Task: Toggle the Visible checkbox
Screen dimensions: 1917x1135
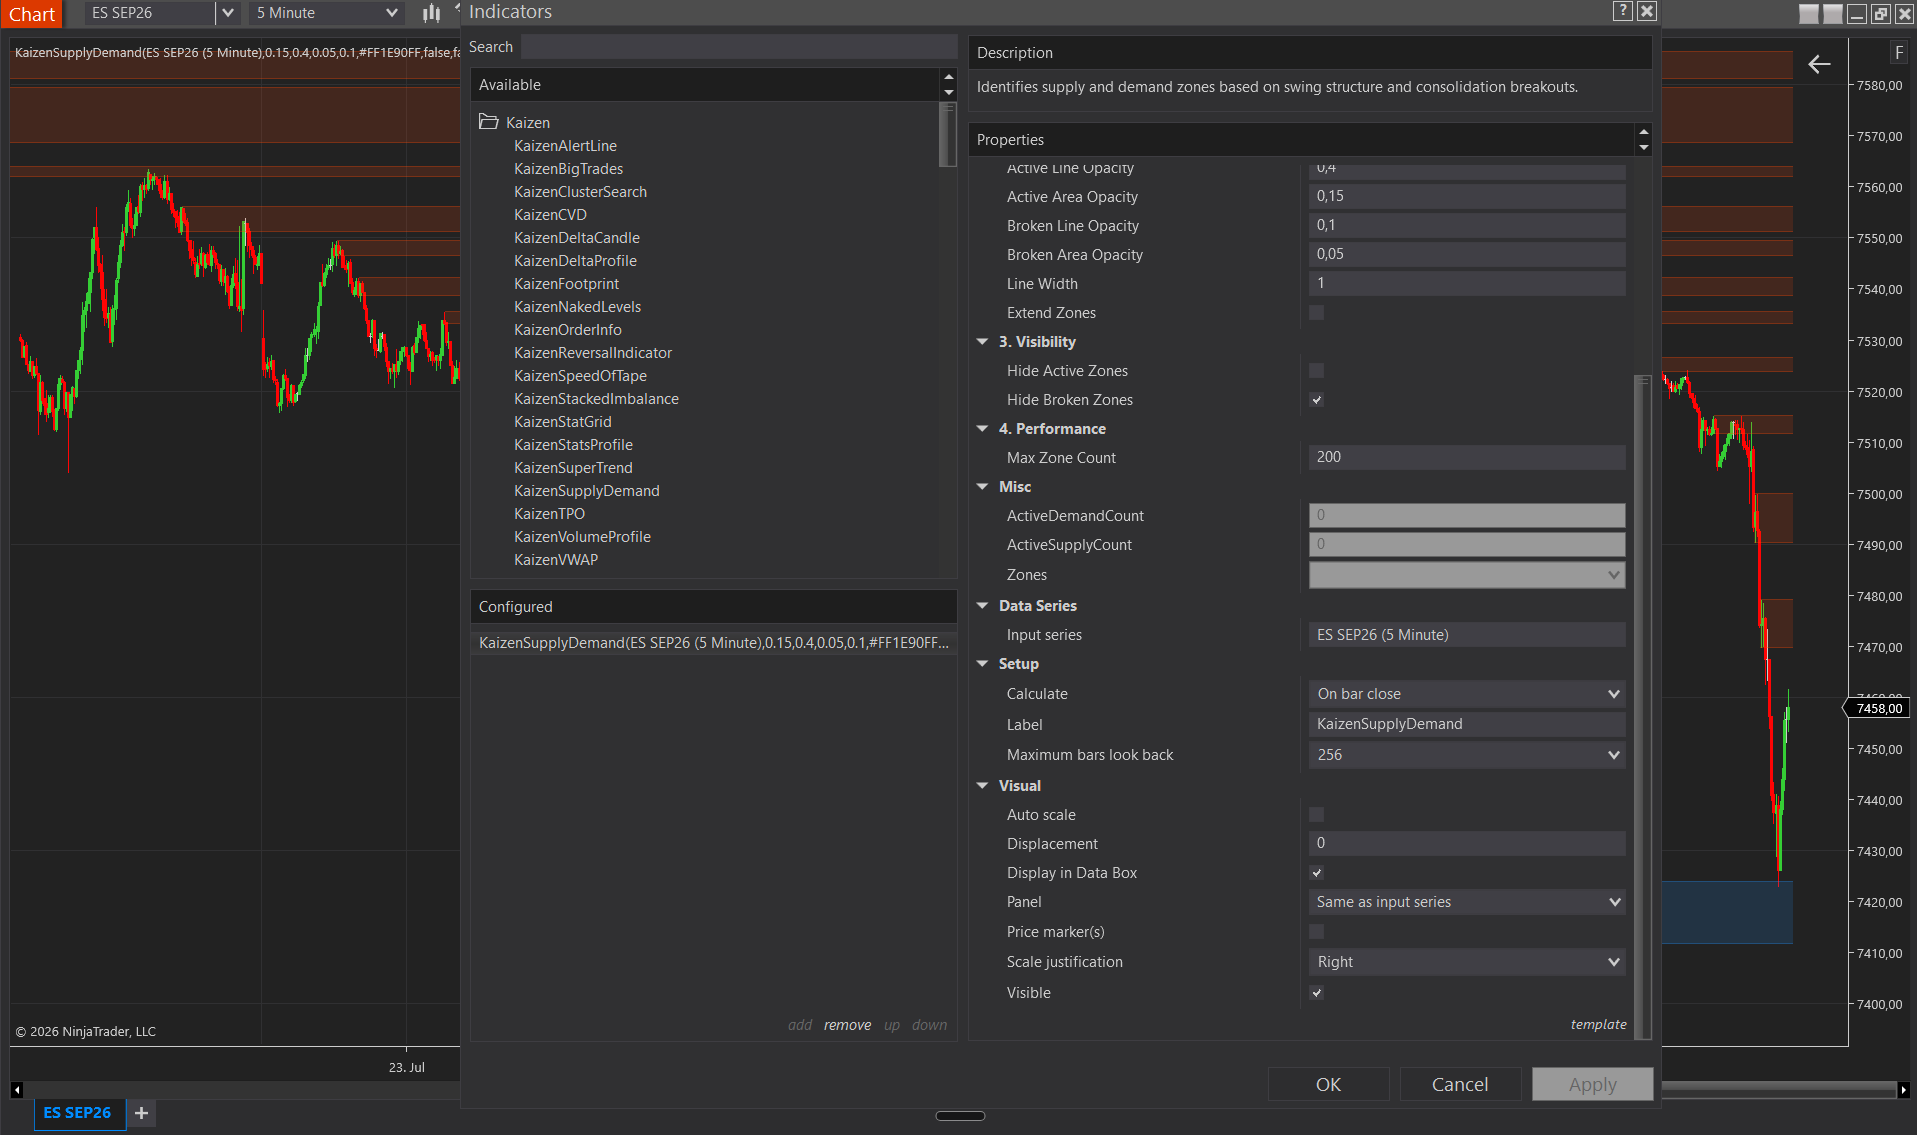Action: point(1317,993)
